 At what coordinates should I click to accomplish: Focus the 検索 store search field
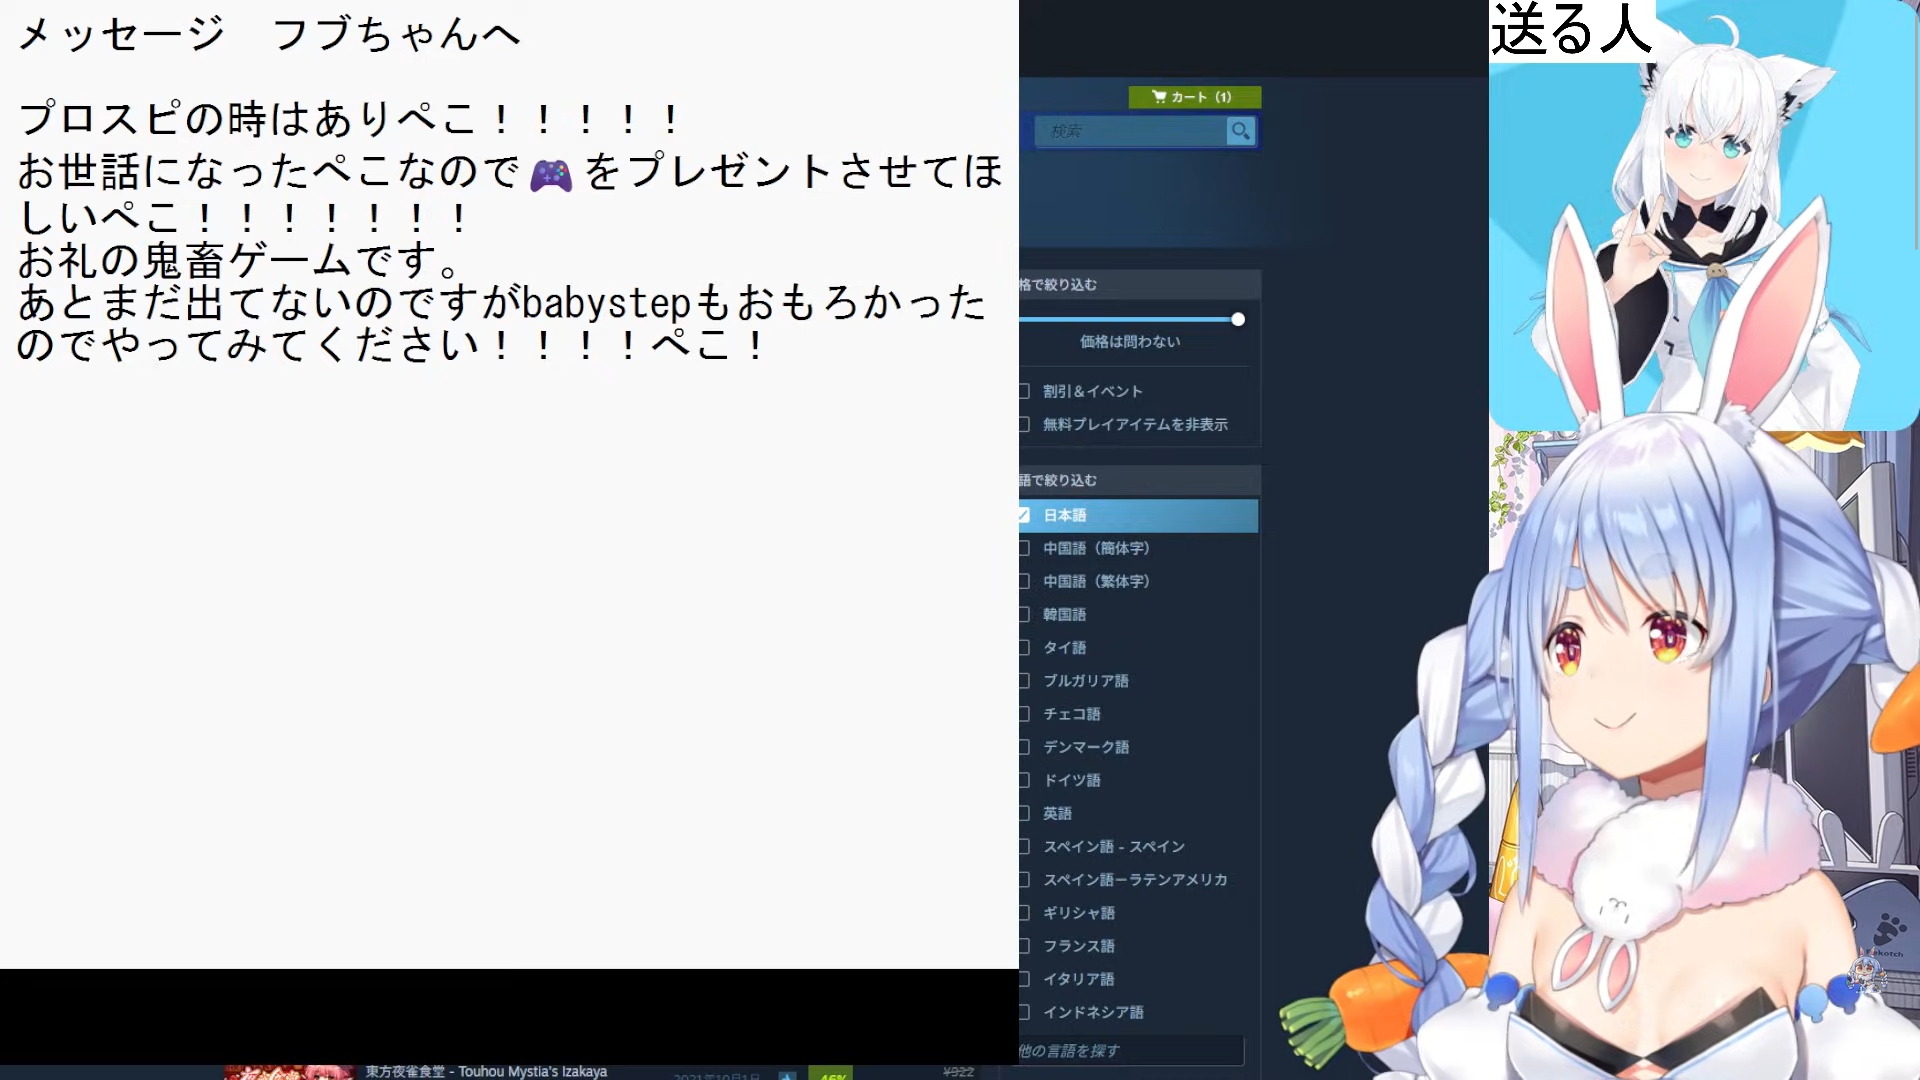(x=1130, y=131)
